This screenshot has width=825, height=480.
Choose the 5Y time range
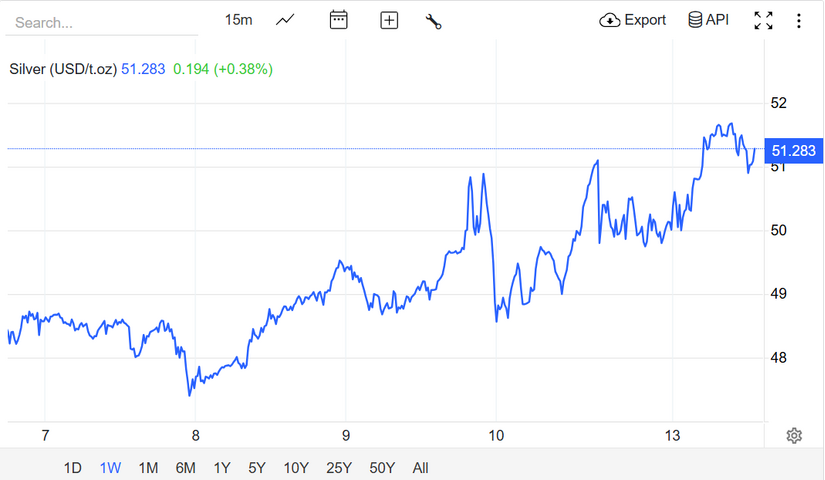coord(257,467)
